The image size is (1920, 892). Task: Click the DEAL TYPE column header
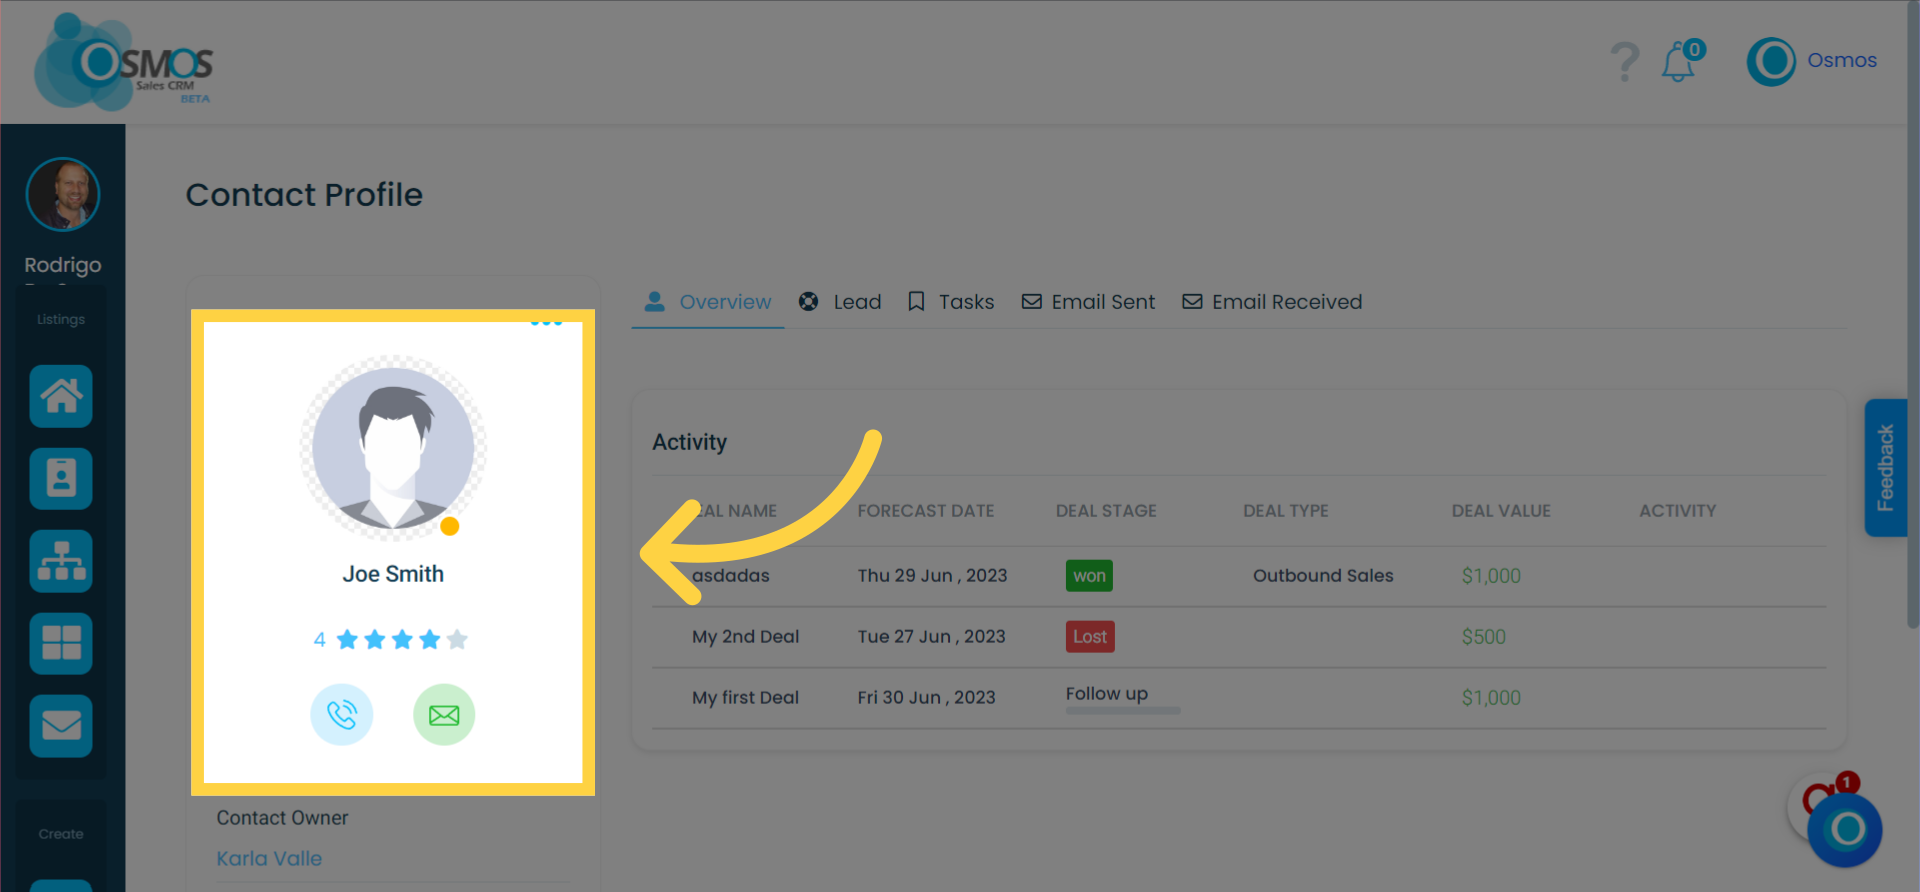click(x=1286, y=511)
